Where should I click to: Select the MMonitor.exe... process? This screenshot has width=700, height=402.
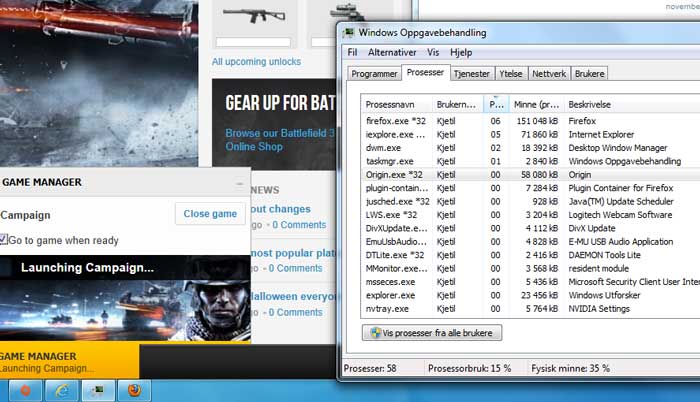pyautogui.click(x=531, y=268)
